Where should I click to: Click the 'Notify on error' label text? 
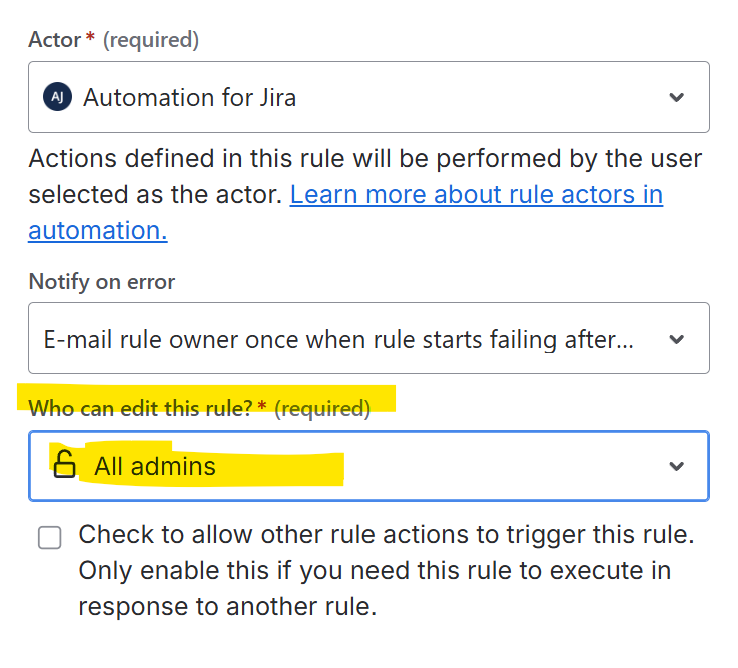[102, 282]
